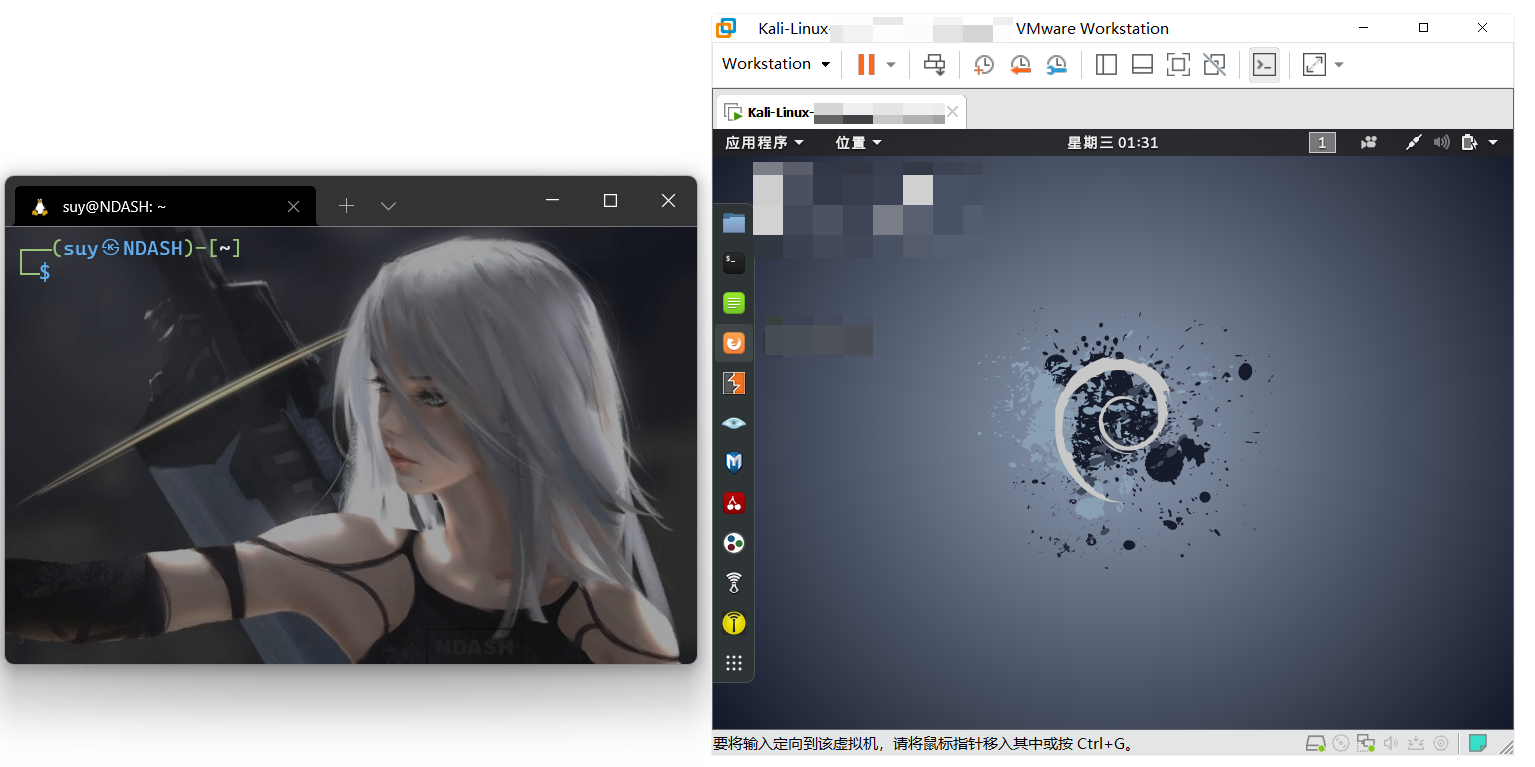Image resolution: width=1535 pixels, height=767 pixels.
Task: Click the 星期三 01:31 clock
Action: point(1112,142)
